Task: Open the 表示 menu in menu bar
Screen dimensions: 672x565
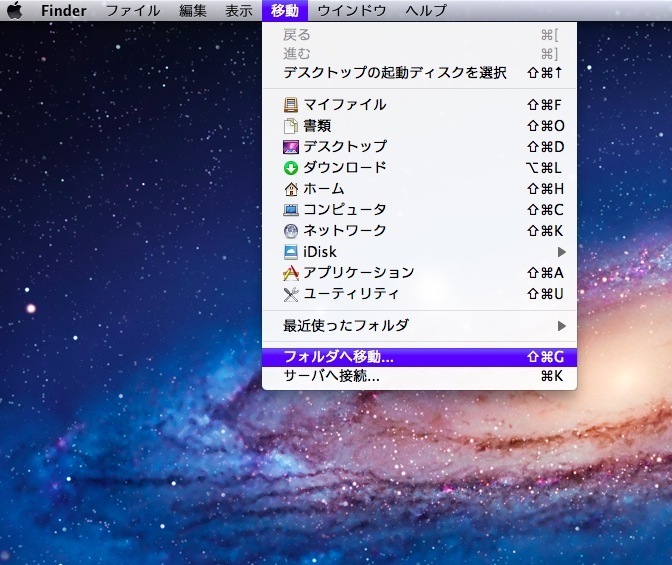Action: (238, 11)
